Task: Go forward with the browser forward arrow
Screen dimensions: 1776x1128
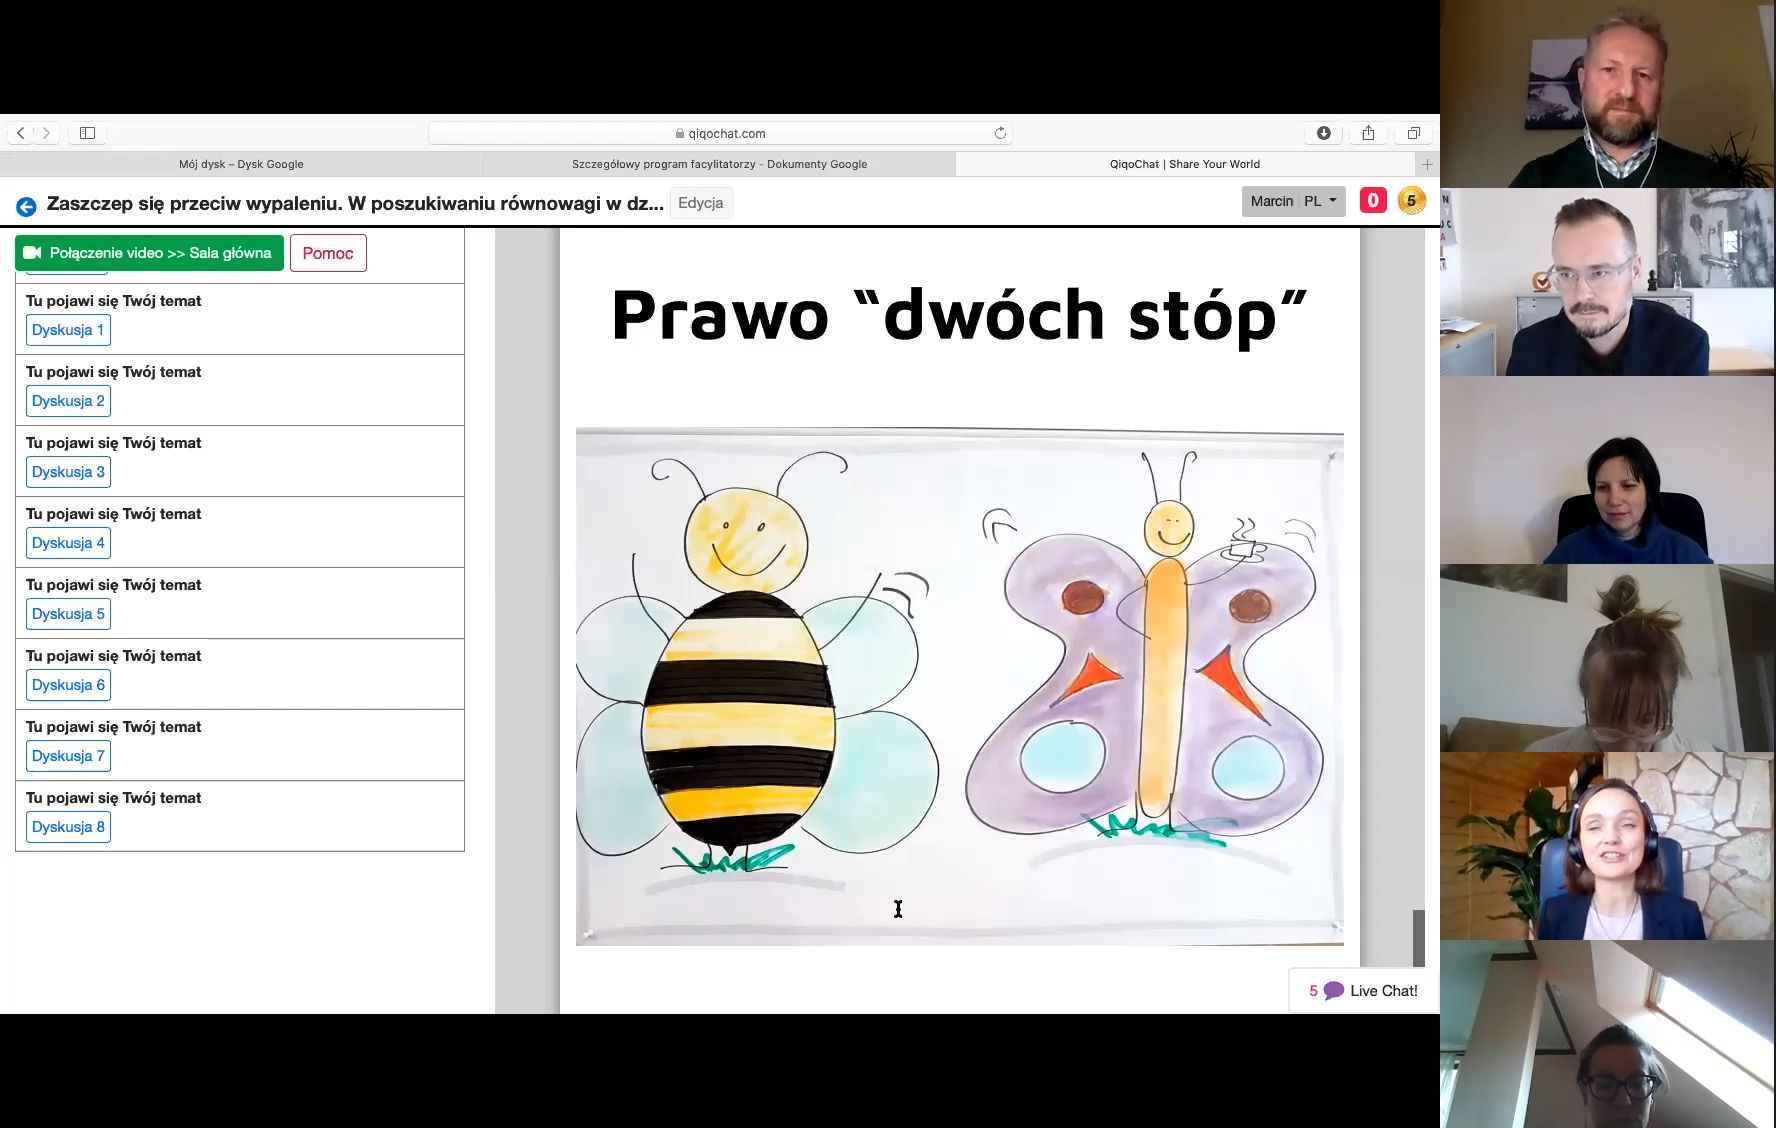Action: [46, 133]
